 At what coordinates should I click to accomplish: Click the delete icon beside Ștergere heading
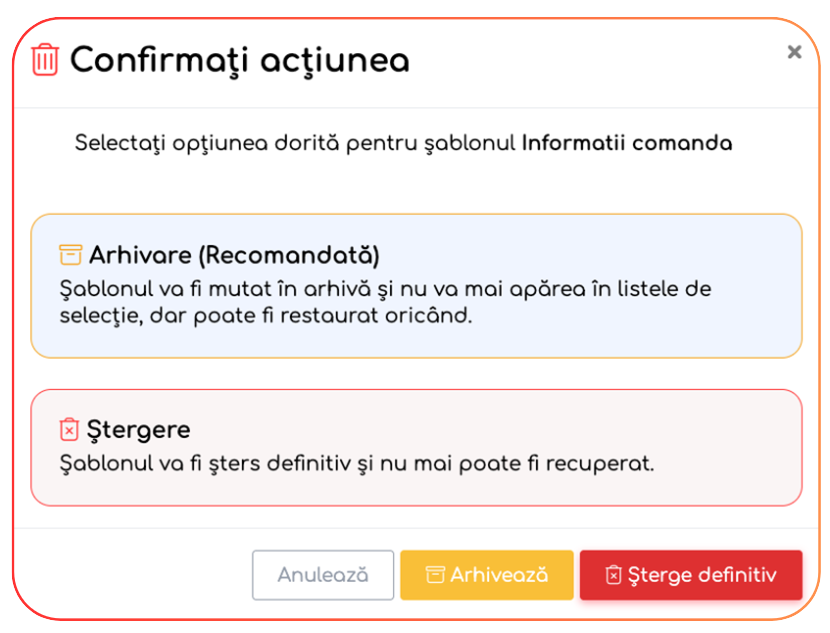(69, 430)
